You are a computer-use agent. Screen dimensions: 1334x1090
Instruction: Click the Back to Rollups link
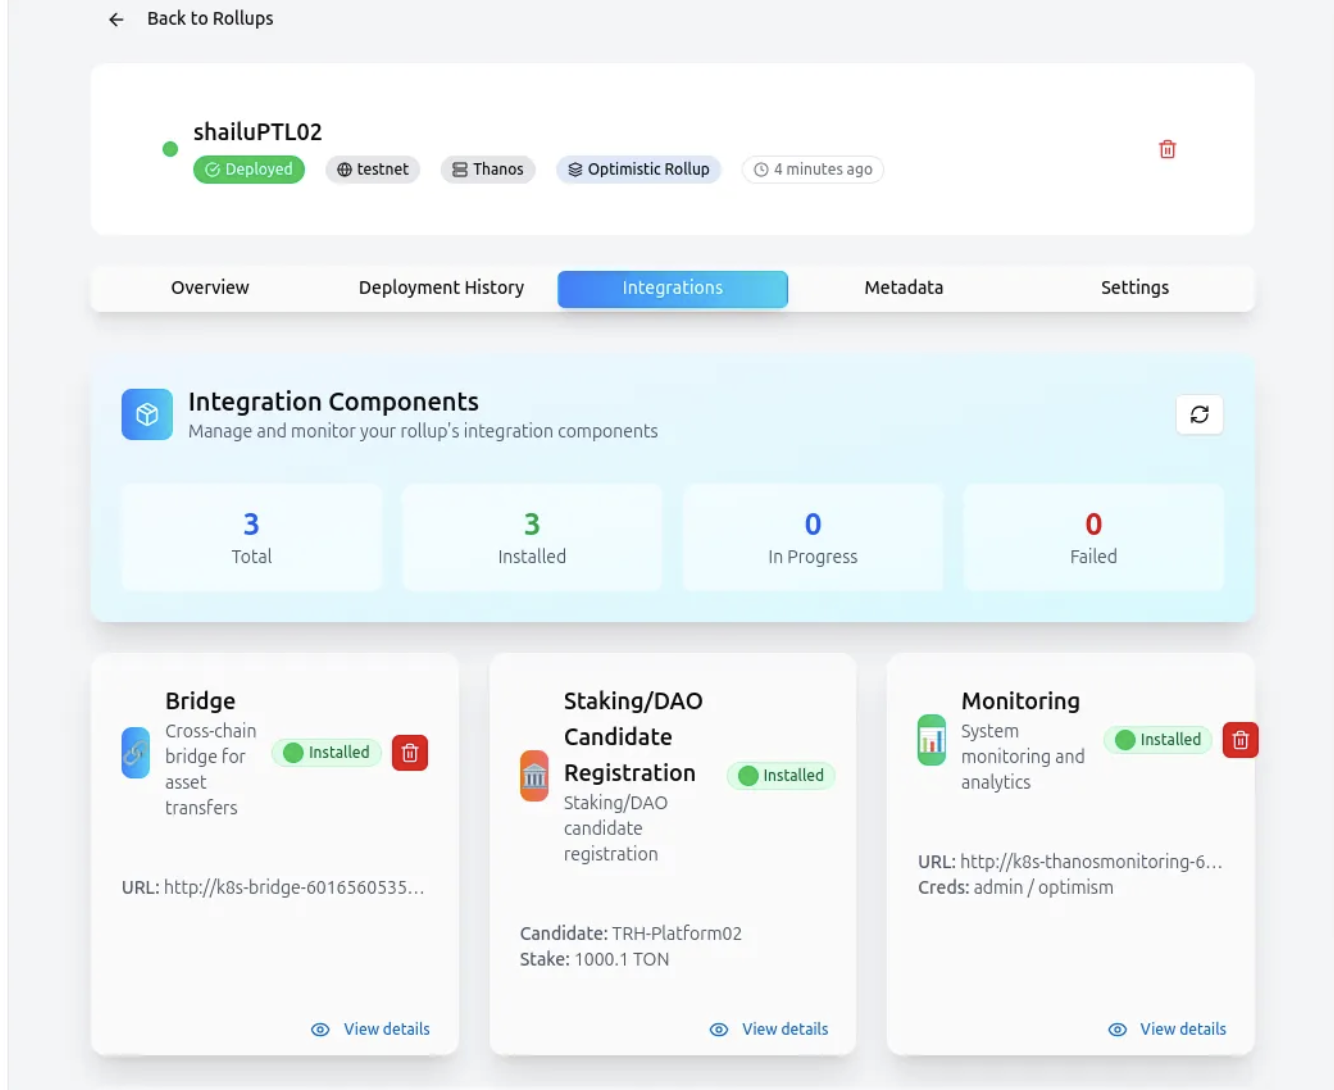click(x=210, y=19)
